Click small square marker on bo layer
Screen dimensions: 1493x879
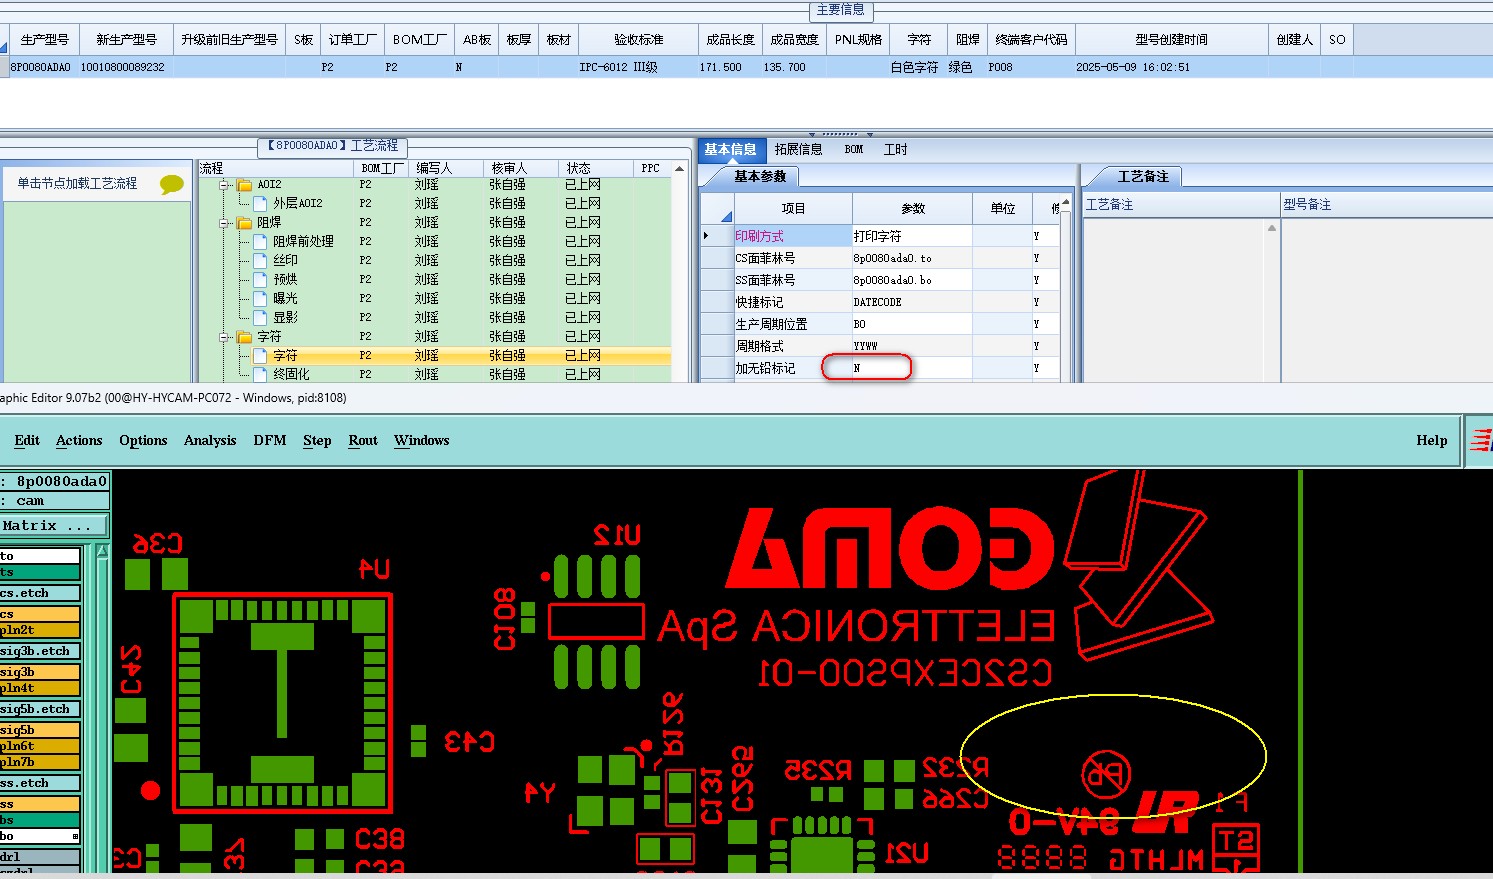coord(75,836)
